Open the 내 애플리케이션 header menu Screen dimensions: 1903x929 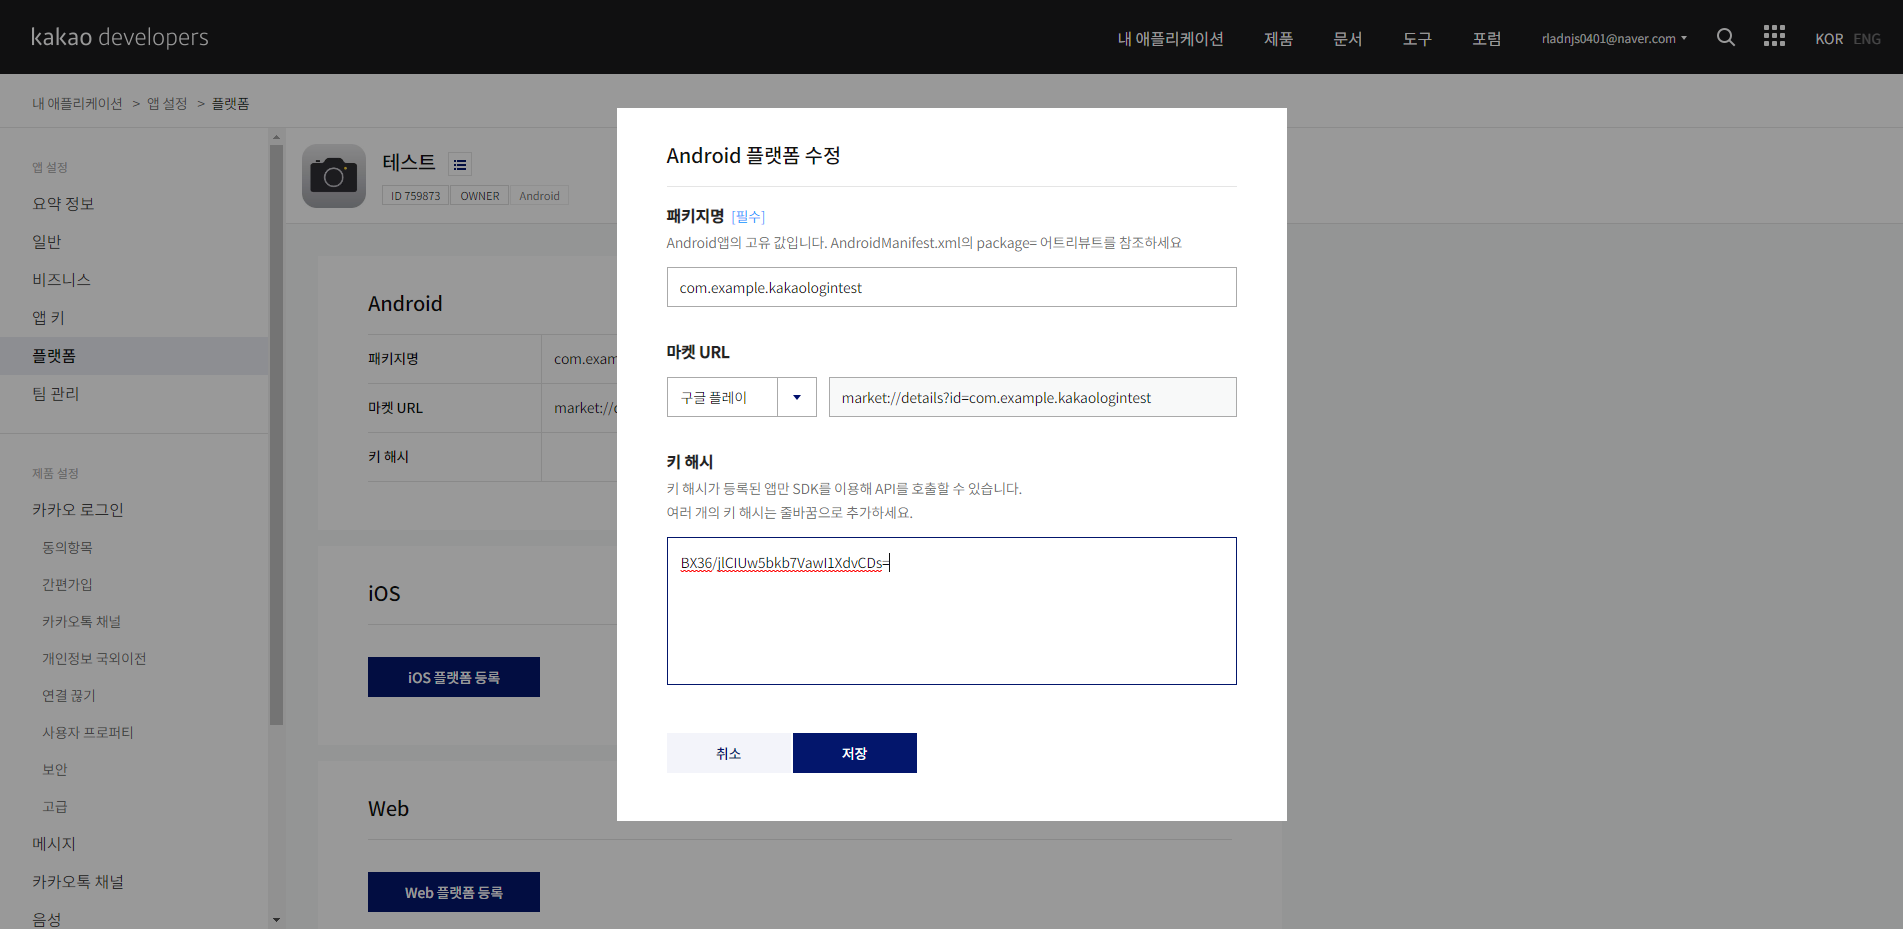pos(1170,38)
